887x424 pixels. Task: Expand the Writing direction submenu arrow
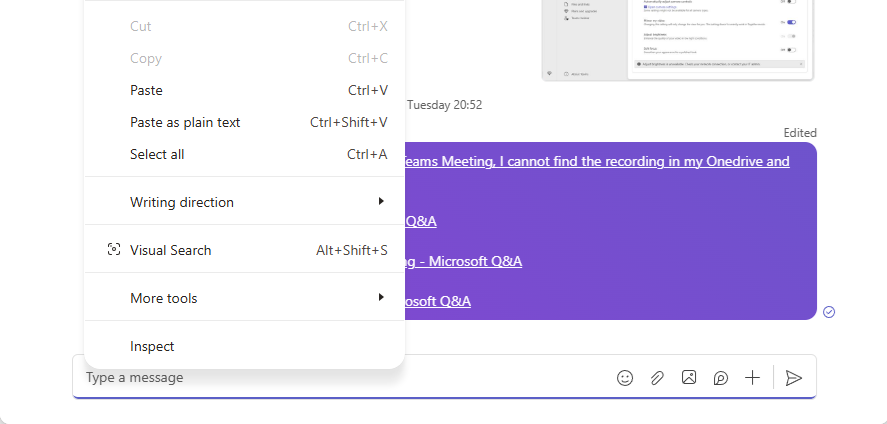pos(381,201)
